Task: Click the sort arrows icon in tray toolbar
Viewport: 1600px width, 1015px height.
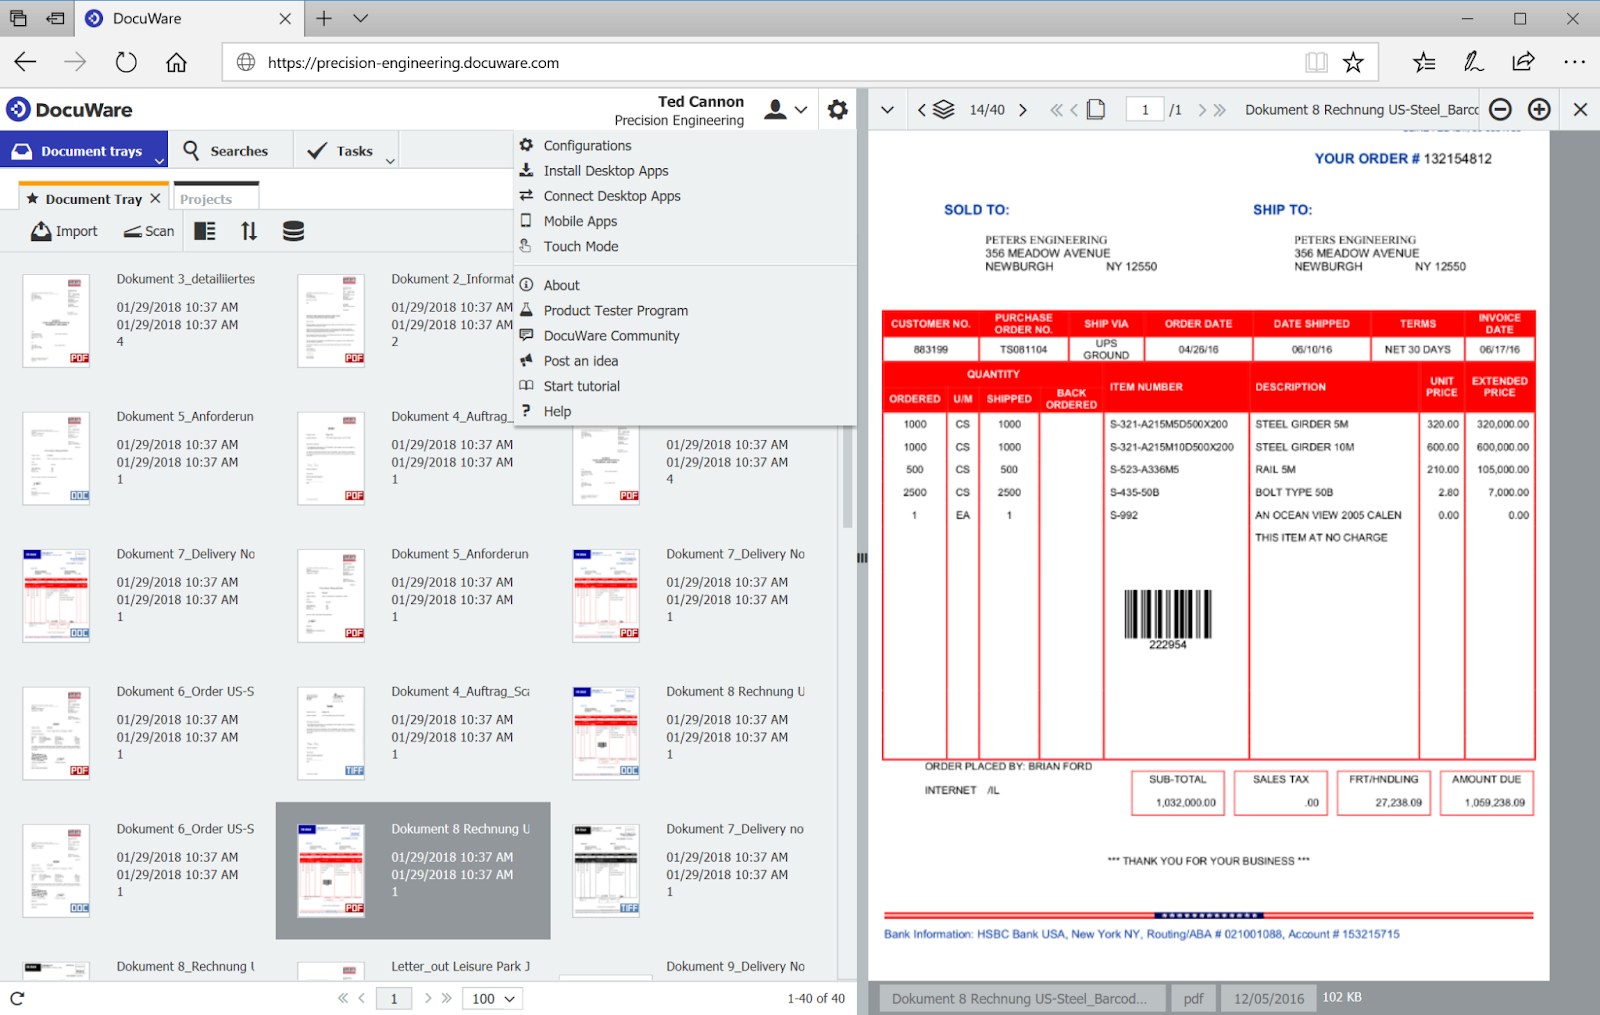Action: [x=248, y=231]
